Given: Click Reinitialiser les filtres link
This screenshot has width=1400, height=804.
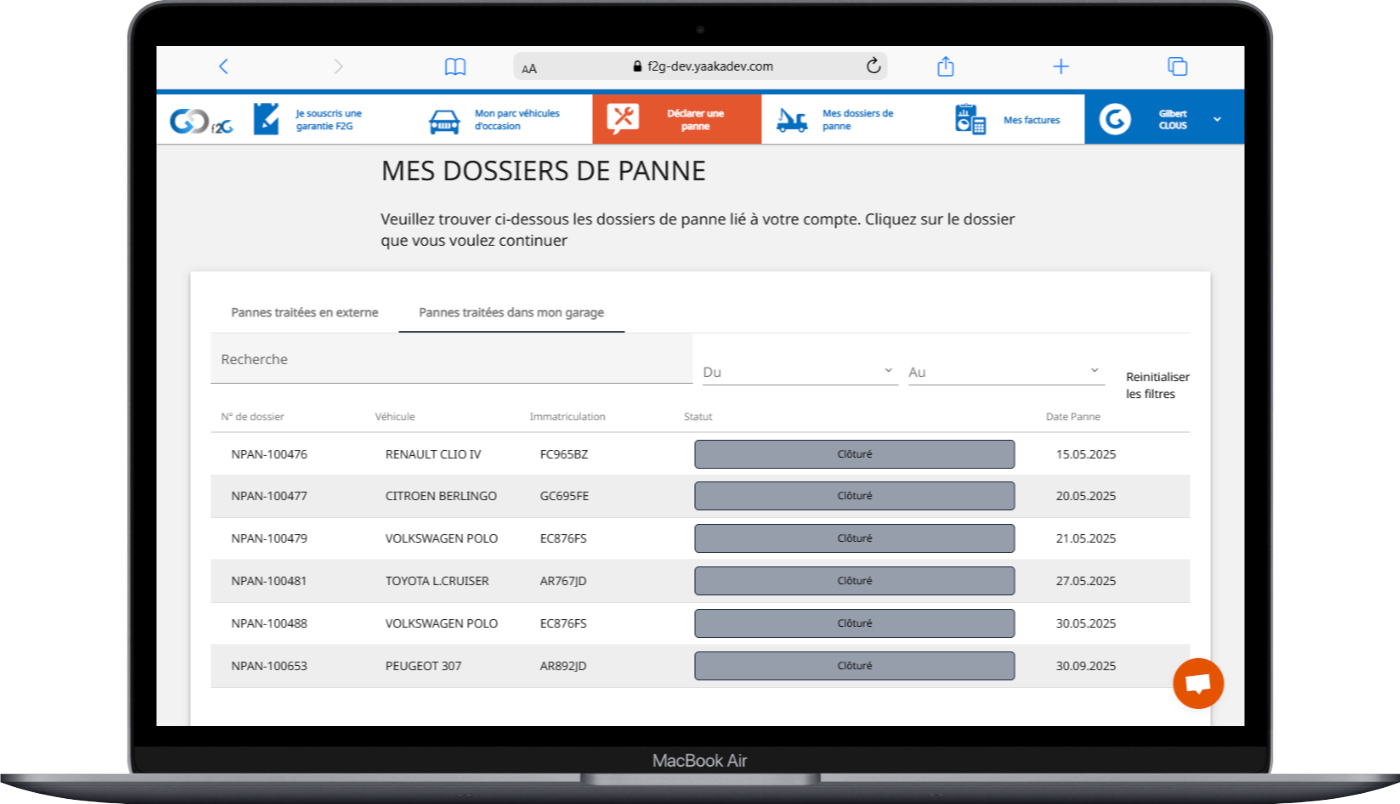Looking at the screenshot, I should point(1157,386).
